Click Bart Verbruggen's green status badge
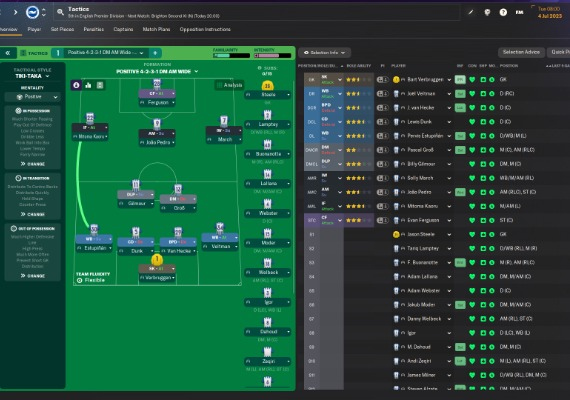Viewport: 570px width, 400px height. (460, 80)
